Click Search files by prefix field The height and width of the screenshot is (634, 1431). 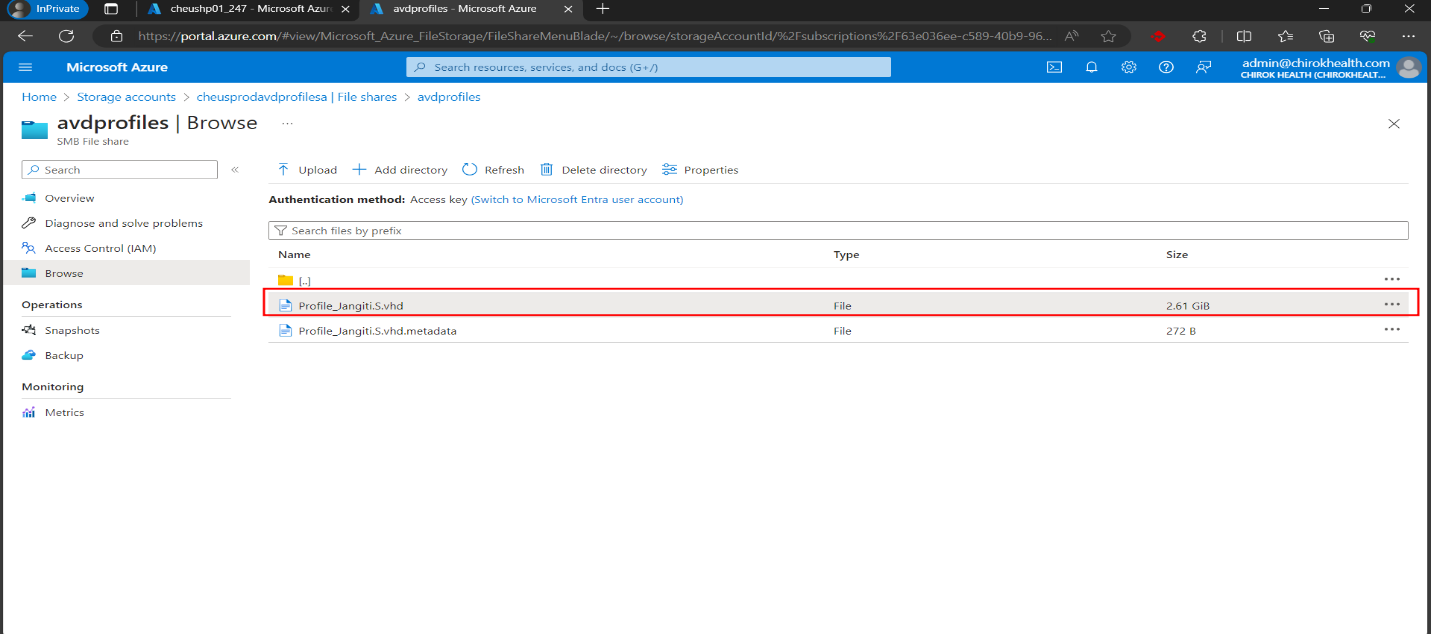[x=838, y=230]
